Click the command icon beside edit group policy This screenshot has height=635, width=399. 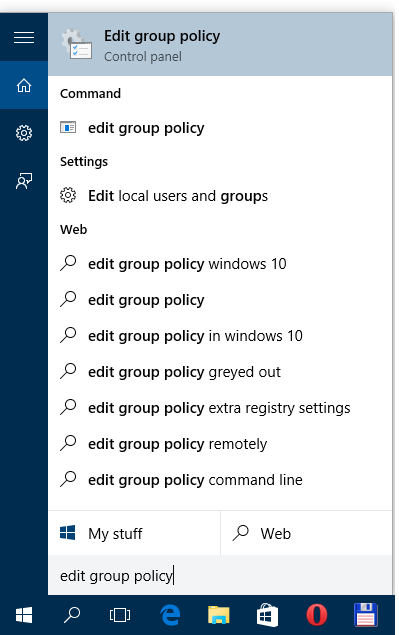pyautogui.click(x=68, y=128)
